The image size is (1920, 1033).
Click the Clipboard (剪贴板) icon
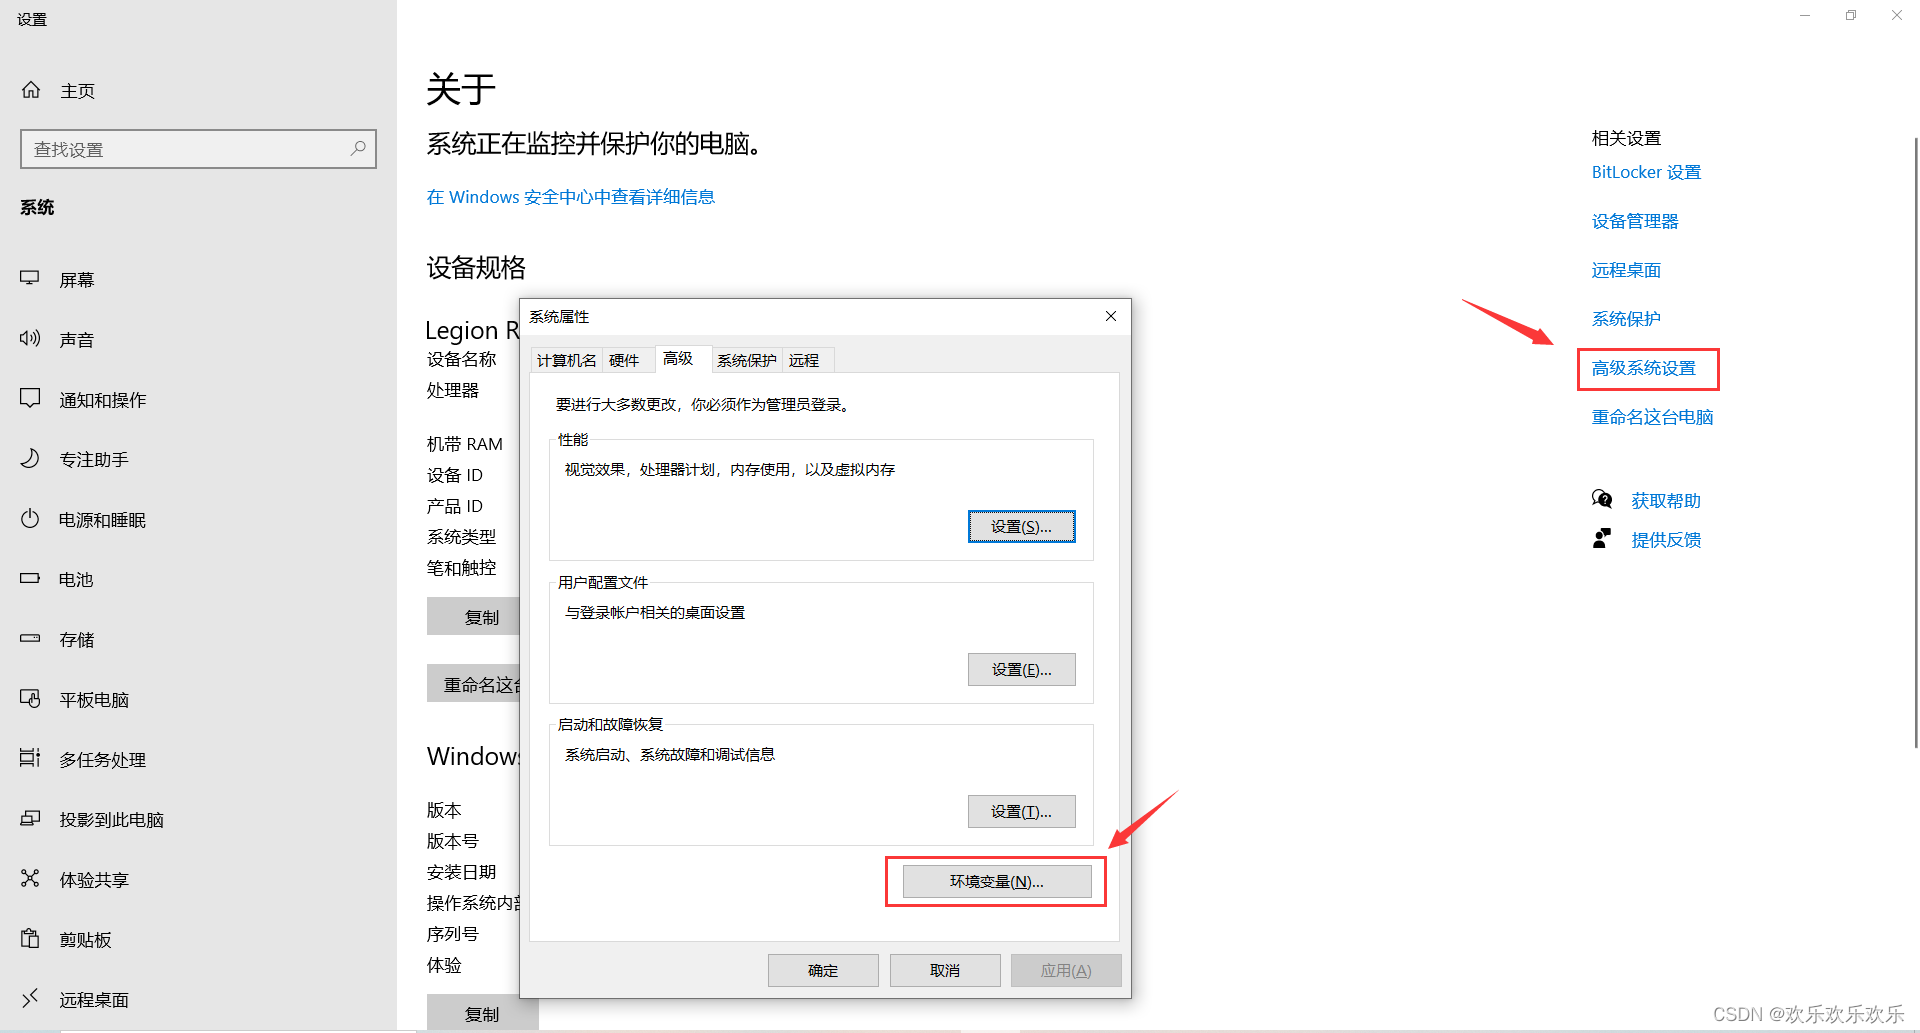coord(30,939)
